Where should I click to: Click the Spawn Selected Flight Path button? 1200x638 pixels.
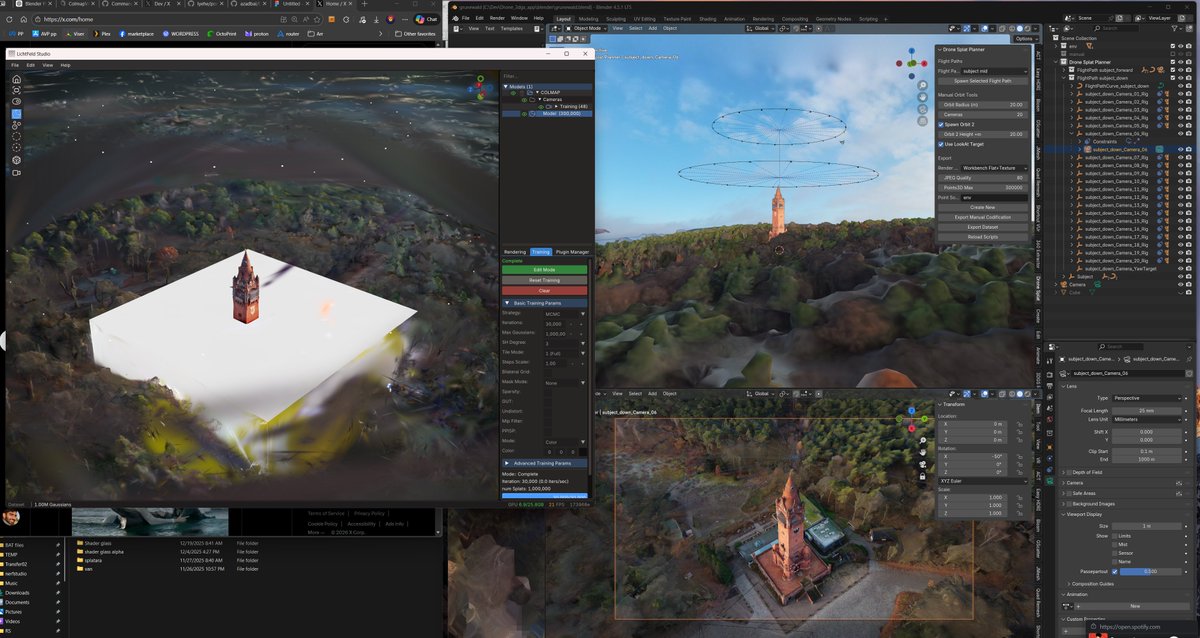[x=982, y=81]
